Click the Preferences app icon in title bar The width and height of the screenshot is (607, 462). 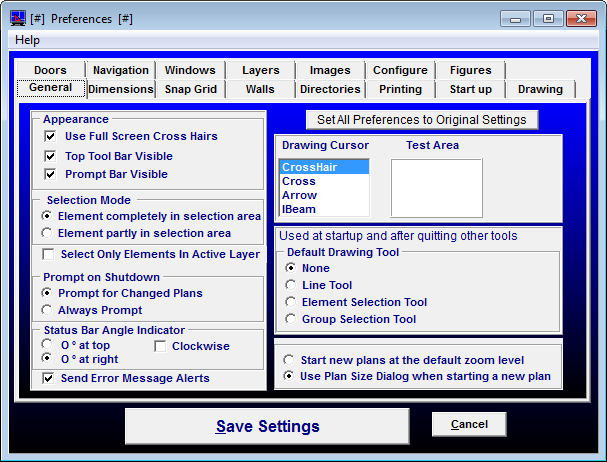coord(18,18)
